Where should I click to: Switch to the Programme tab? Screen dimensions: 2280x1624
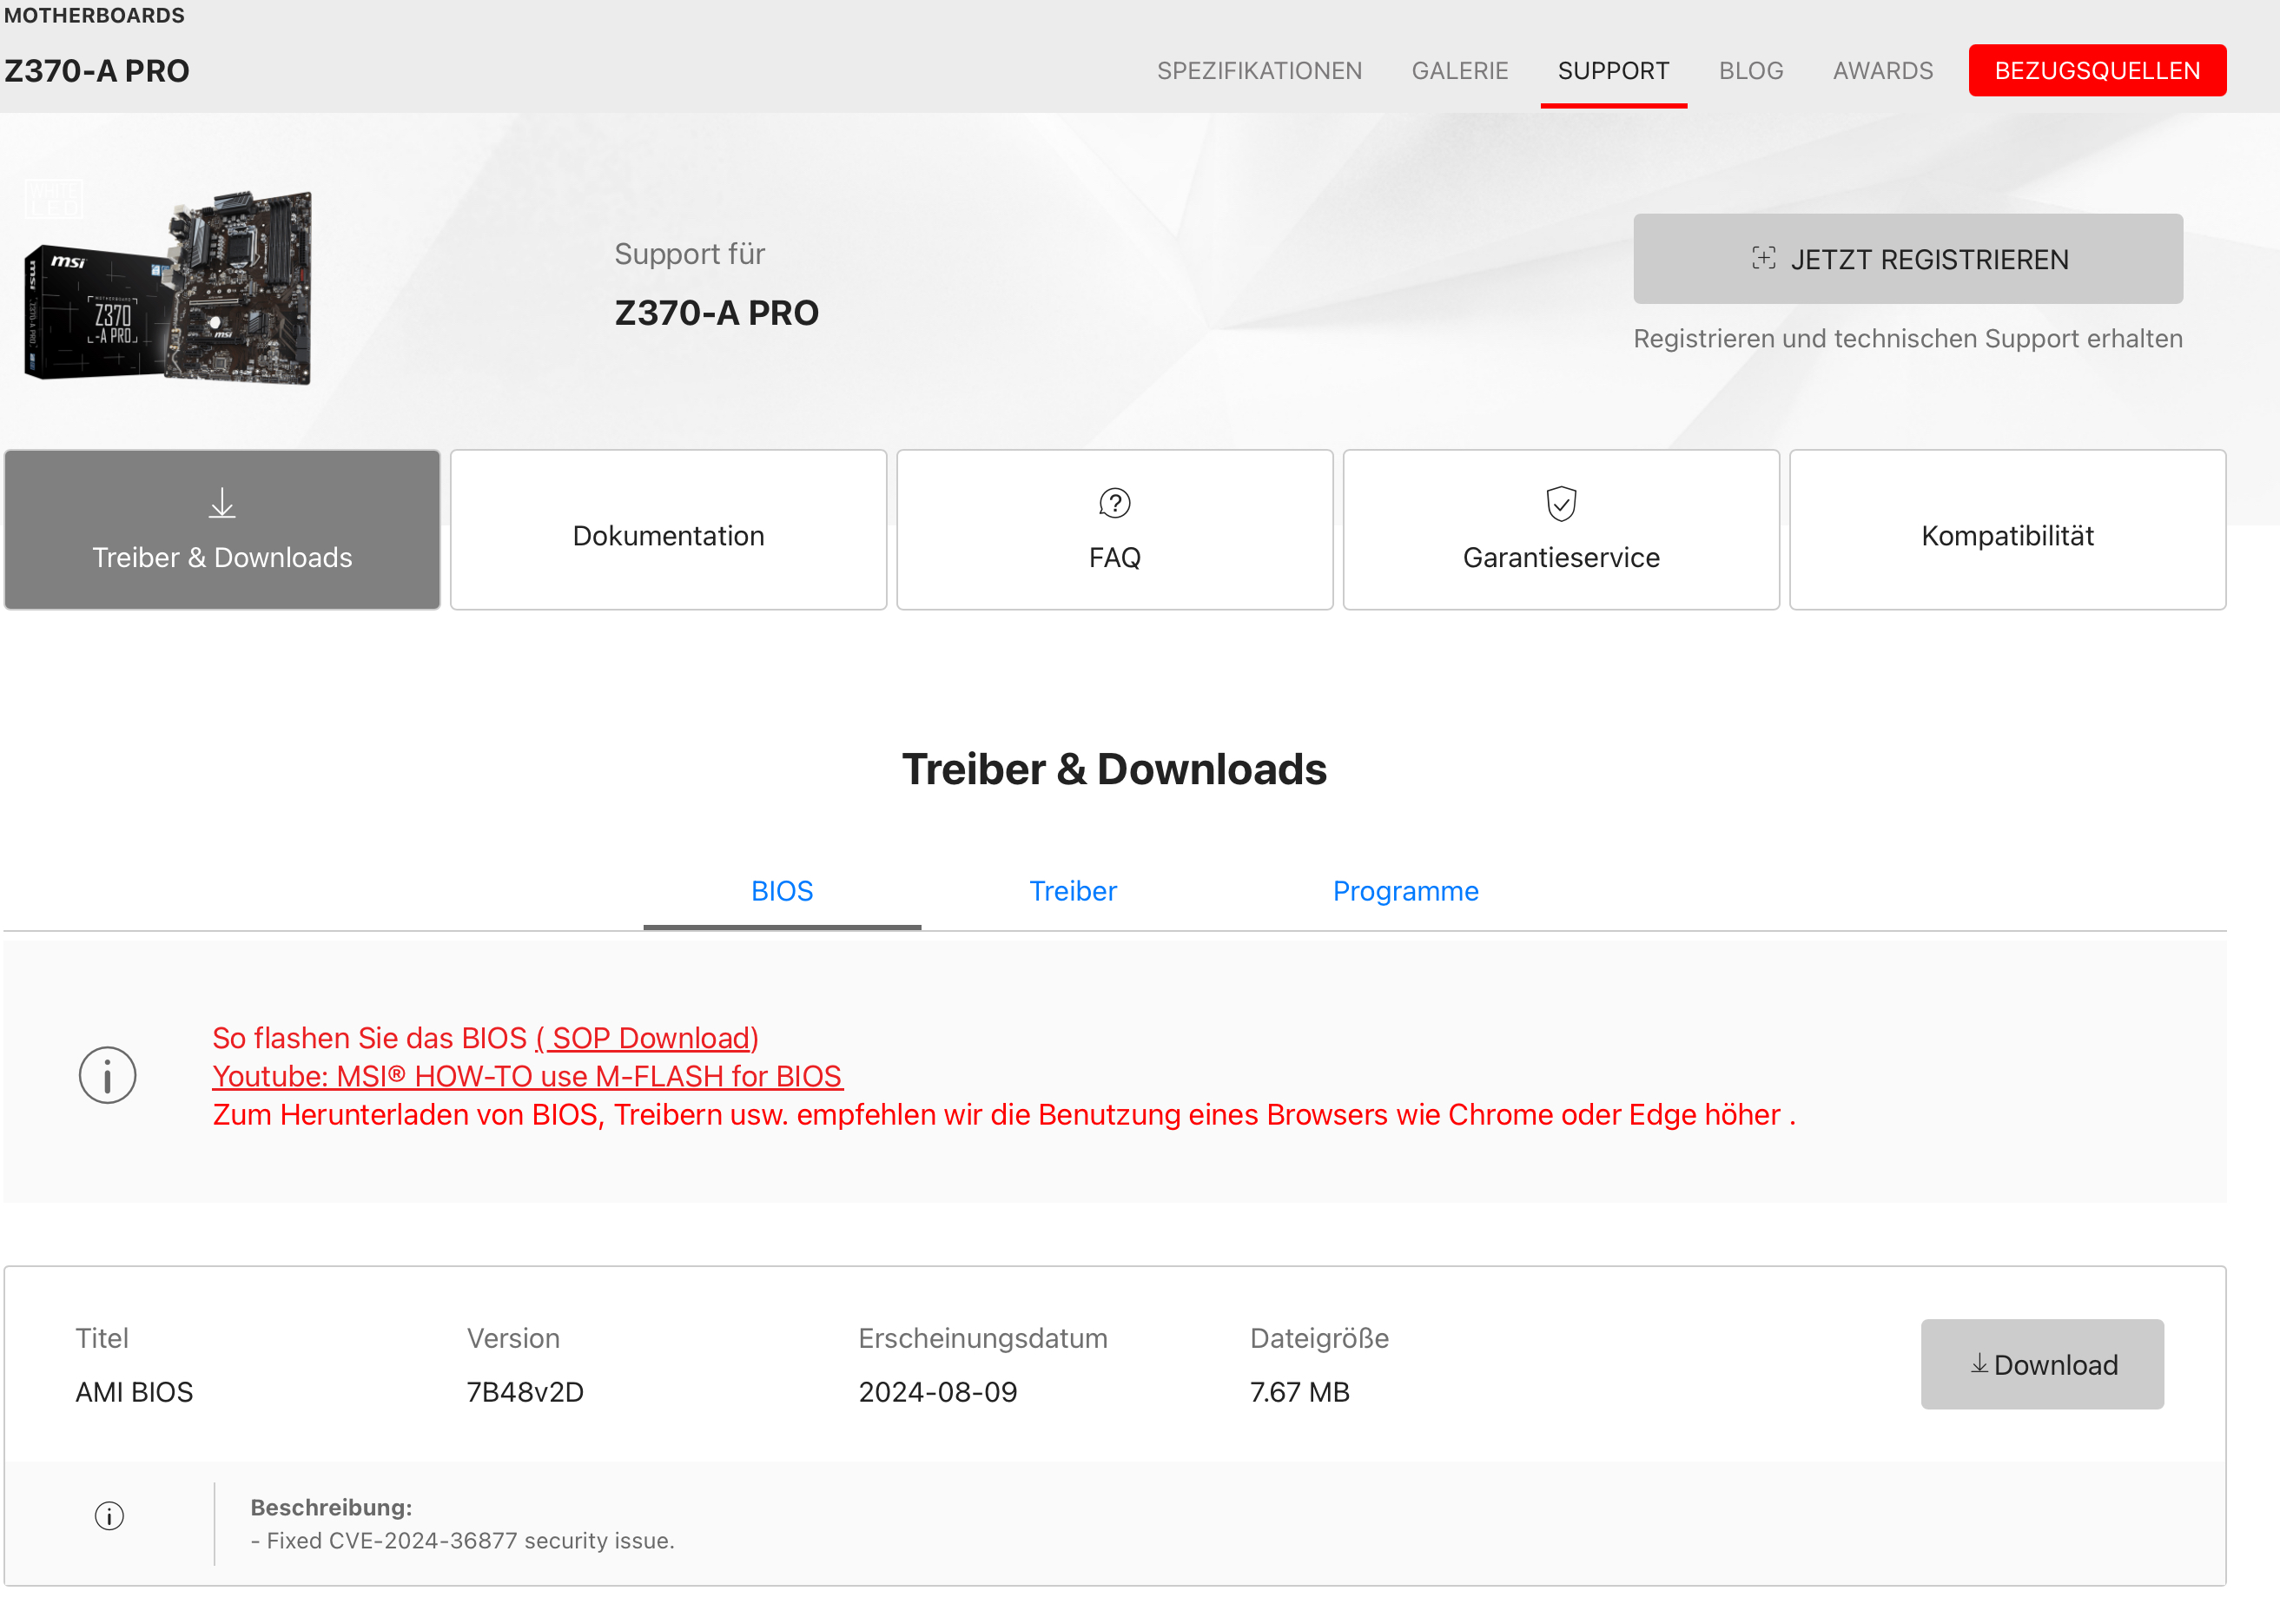point(1405,891)
